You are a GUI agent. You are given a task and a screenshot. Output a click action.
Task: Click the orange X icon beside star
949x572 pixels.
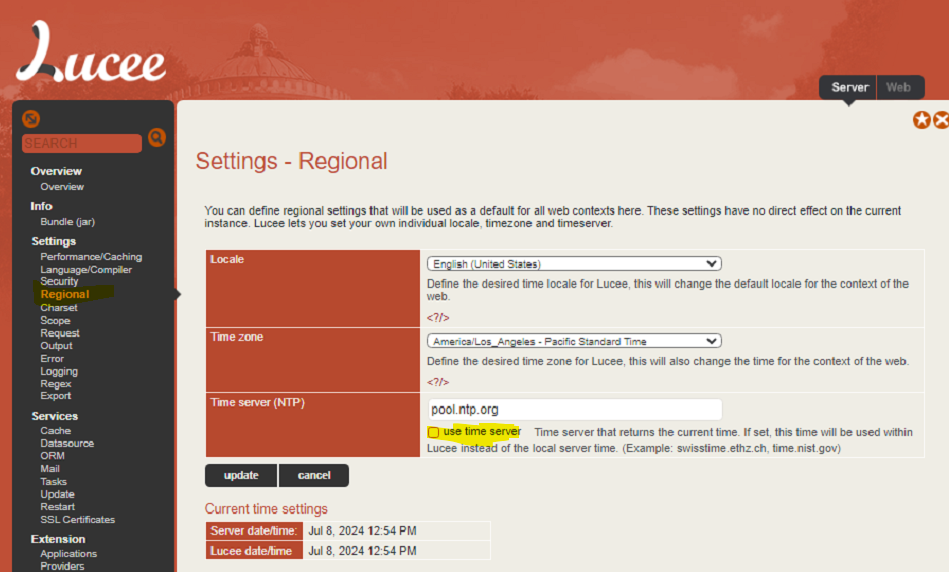[x=941, y=120]
